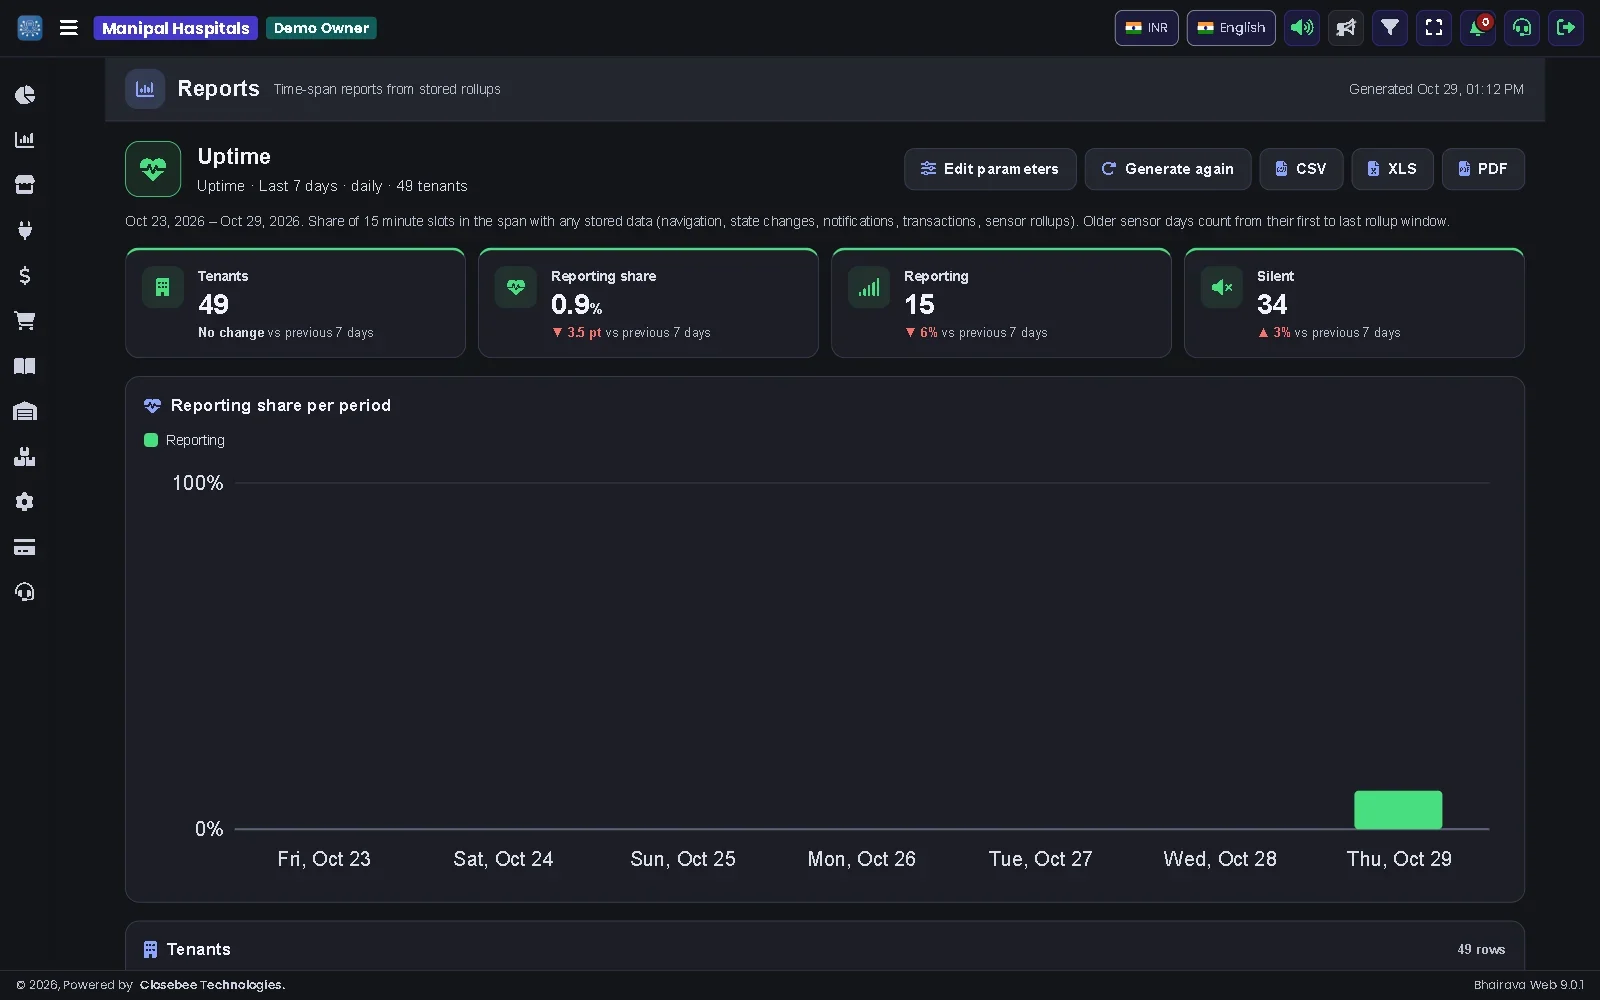Click the Manipal Hospitals tenant badge

pyautogui.click(x=176, y=28)
